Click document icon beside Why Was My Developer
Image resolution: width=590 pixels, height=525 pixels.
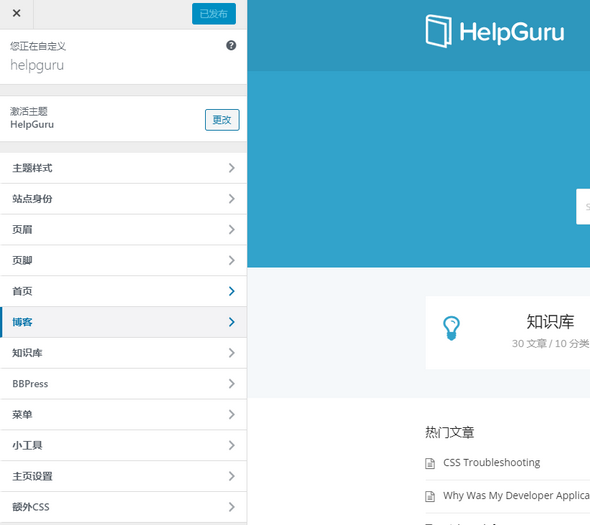click(430, 496)
